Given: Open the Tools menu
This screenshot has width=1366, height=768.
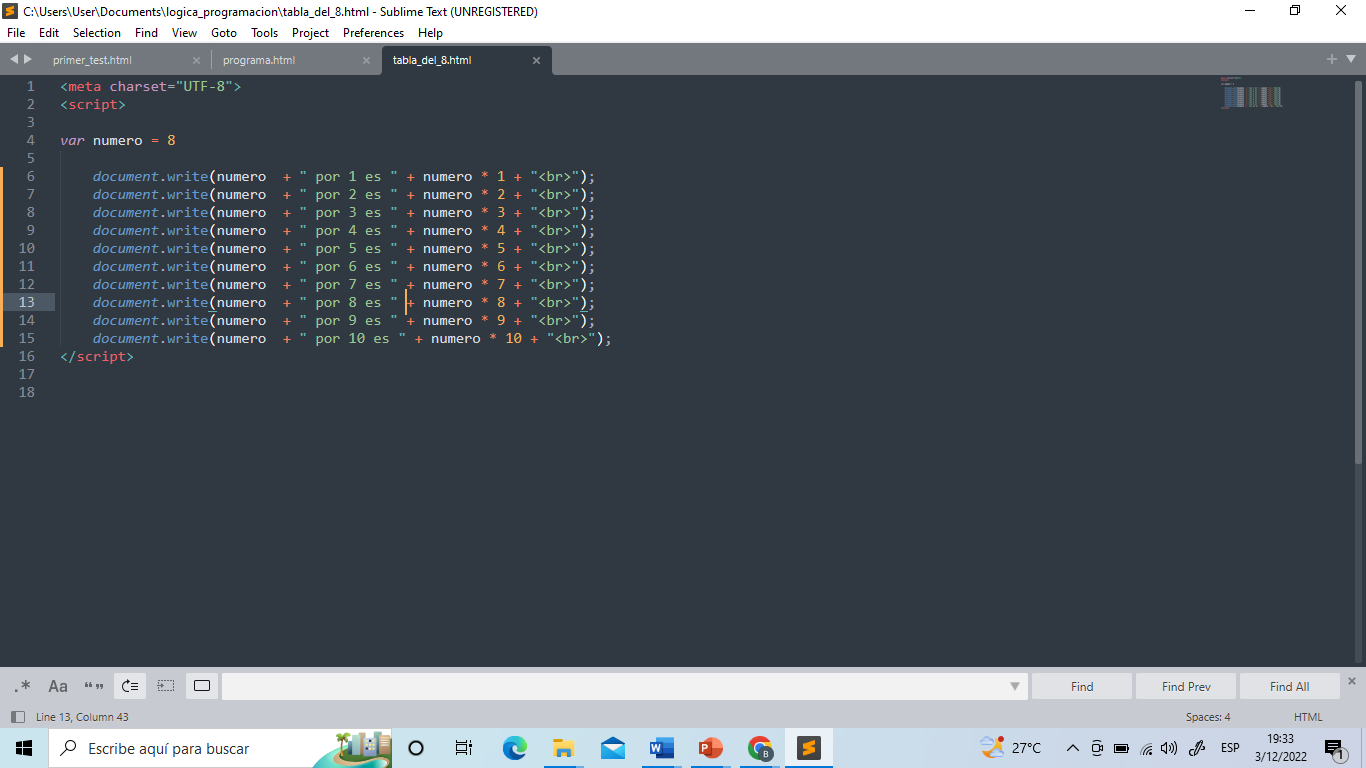Looking at the screenshot, I should click(x=265, y=33).
